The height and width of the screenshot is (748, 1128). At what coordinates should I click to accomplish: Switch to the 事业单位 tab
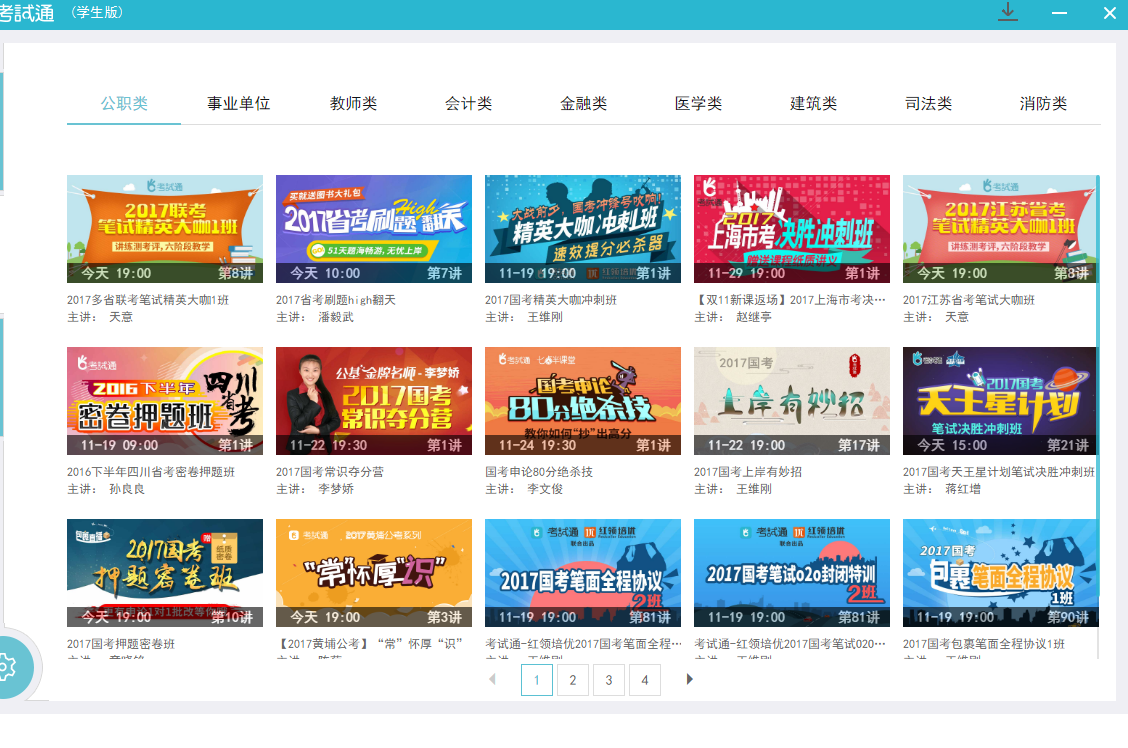(239, 104)
